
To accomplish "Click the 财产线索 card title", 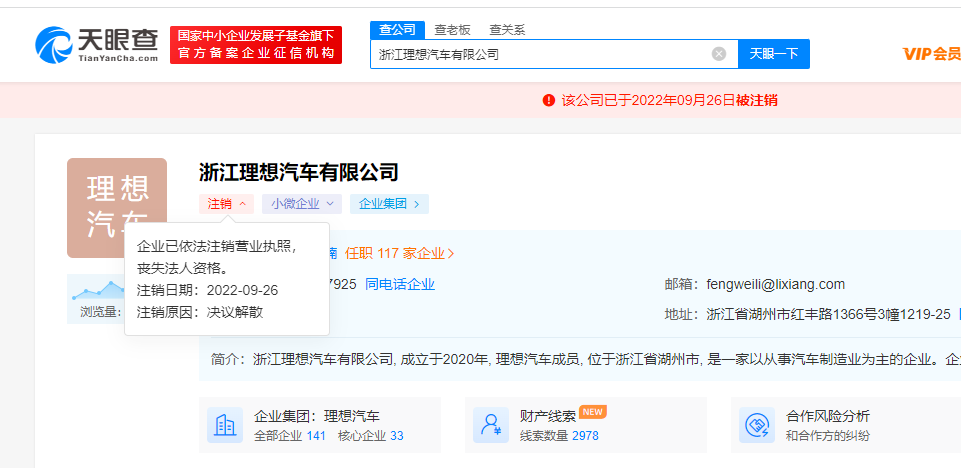I will point(548,417).
